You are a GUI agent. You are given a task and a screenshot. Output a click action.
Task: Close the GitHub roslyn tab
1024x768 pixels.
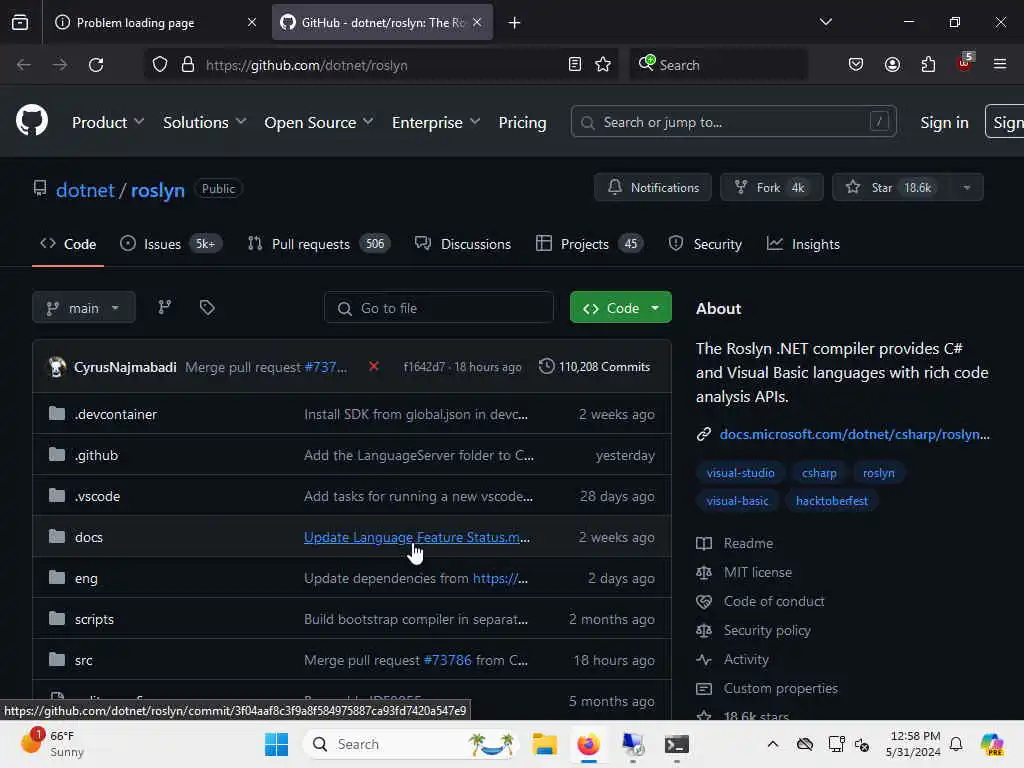click(477, 23)
